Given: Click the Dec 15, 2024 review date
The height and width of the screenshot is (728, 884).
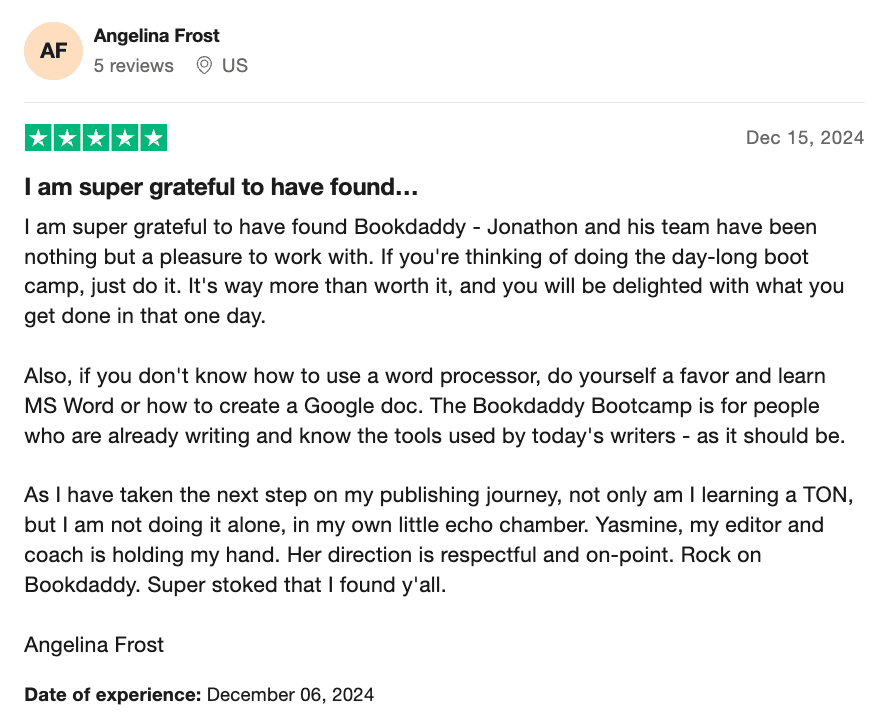Looking at the screenshot, I should pyautogui.click(x=804, y=138).
